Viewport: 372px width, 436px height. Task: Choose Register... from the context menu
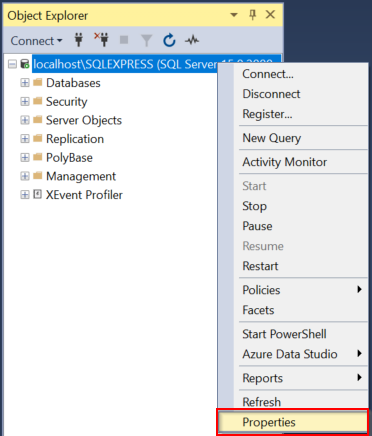293,114
